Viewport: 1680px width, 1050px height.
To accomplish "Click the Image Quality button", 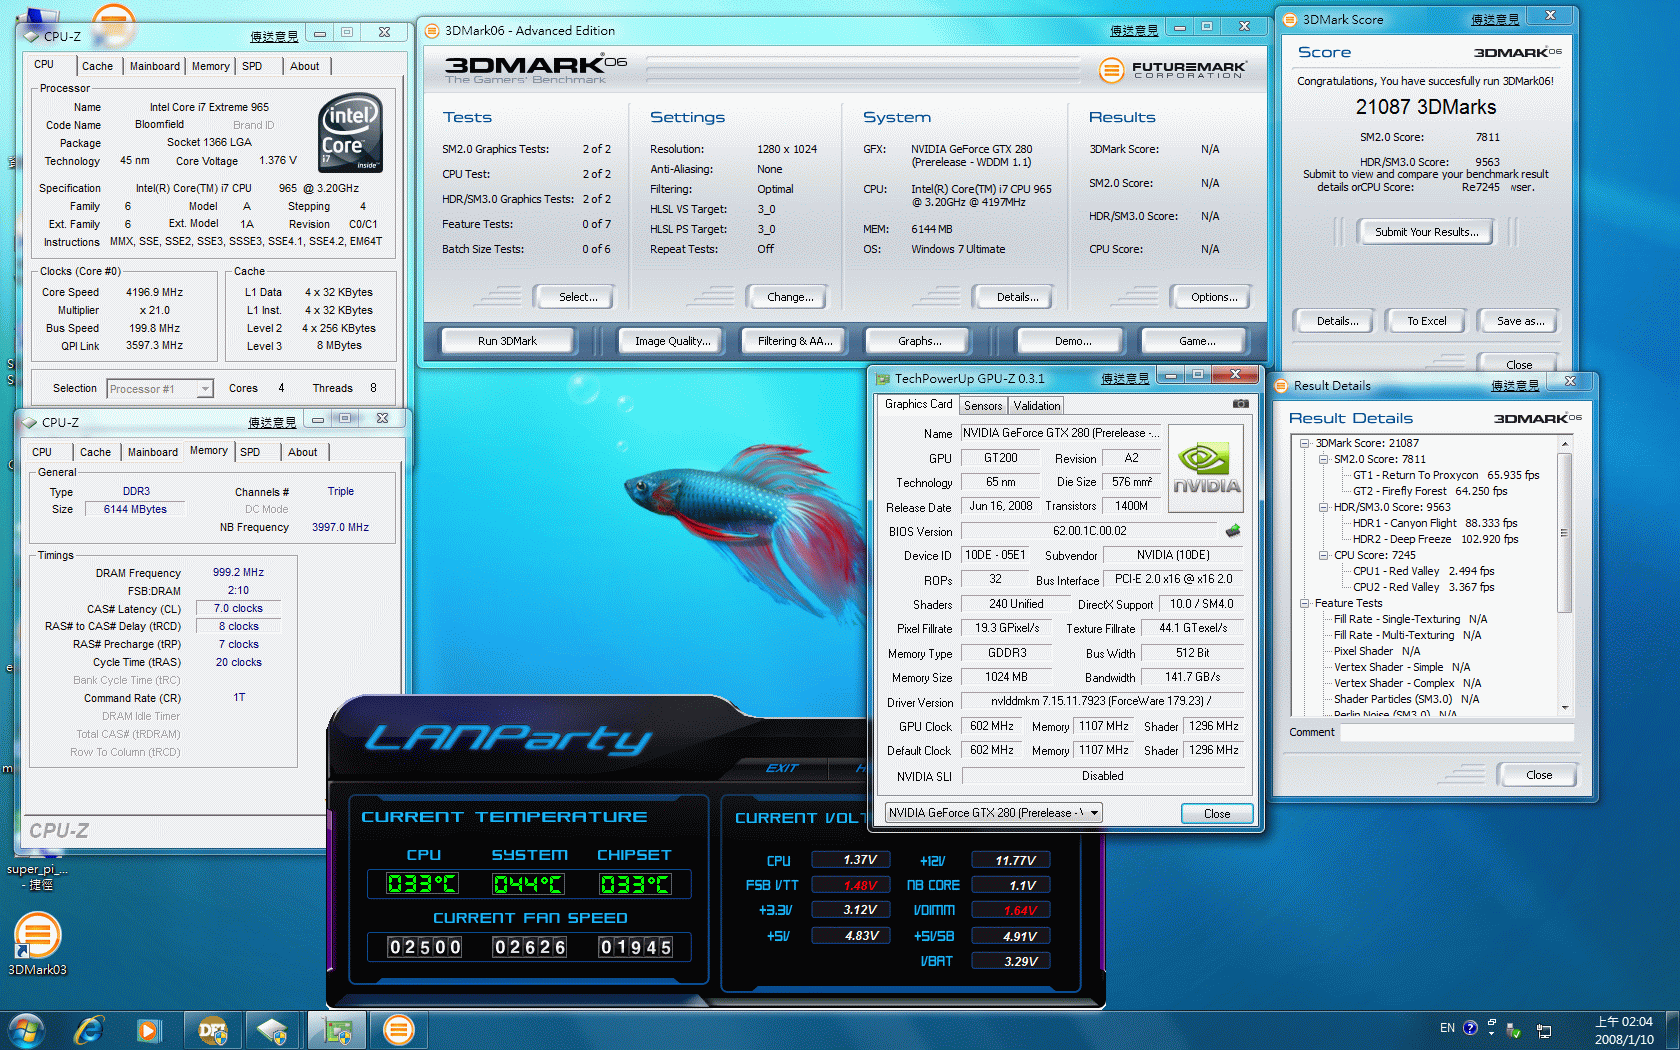I will click(673, 341).
